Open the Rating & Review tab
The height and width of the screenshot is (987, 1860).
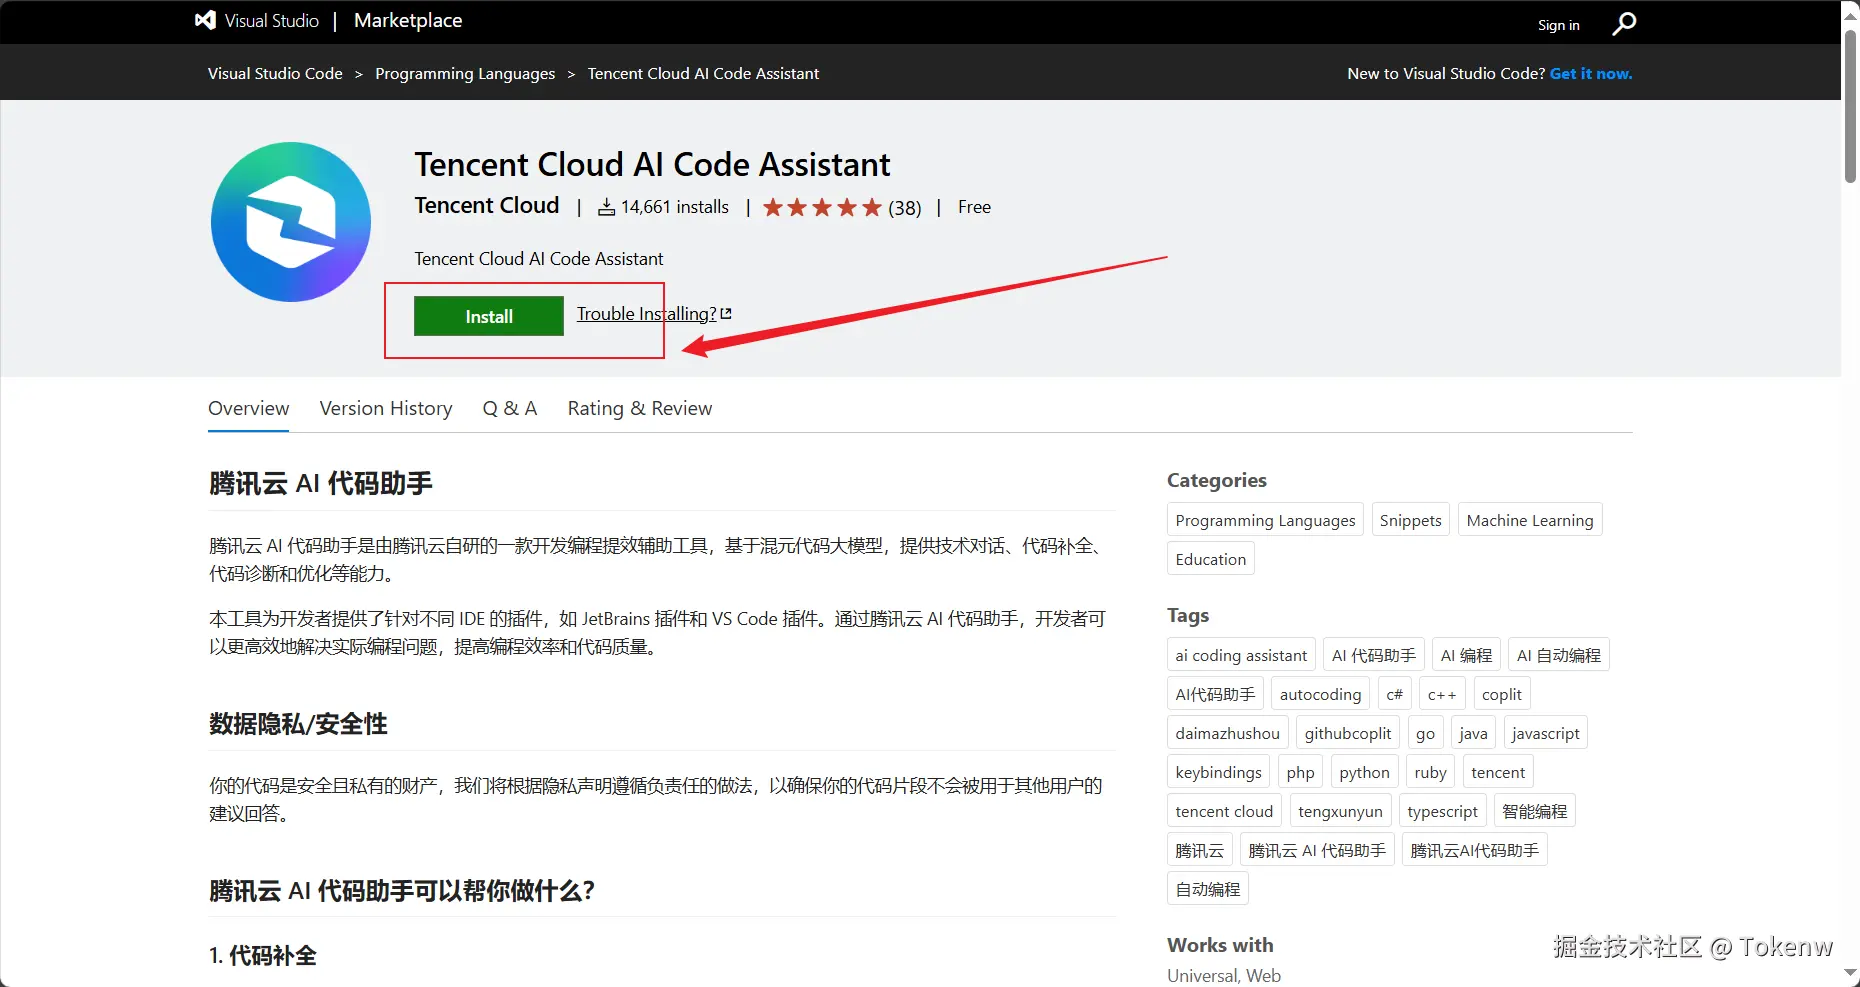coord(640,408)
